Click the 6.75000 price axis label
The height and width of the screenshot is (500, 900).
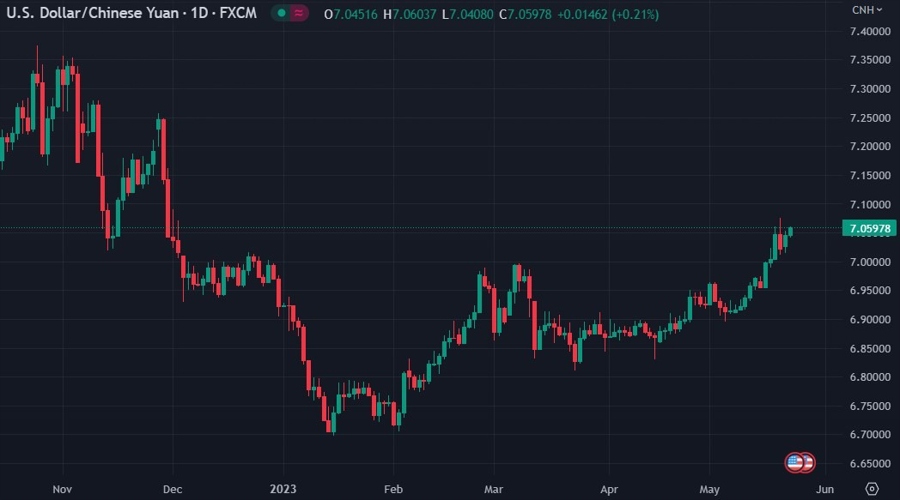pyautogui.click(x=870, y=406)
